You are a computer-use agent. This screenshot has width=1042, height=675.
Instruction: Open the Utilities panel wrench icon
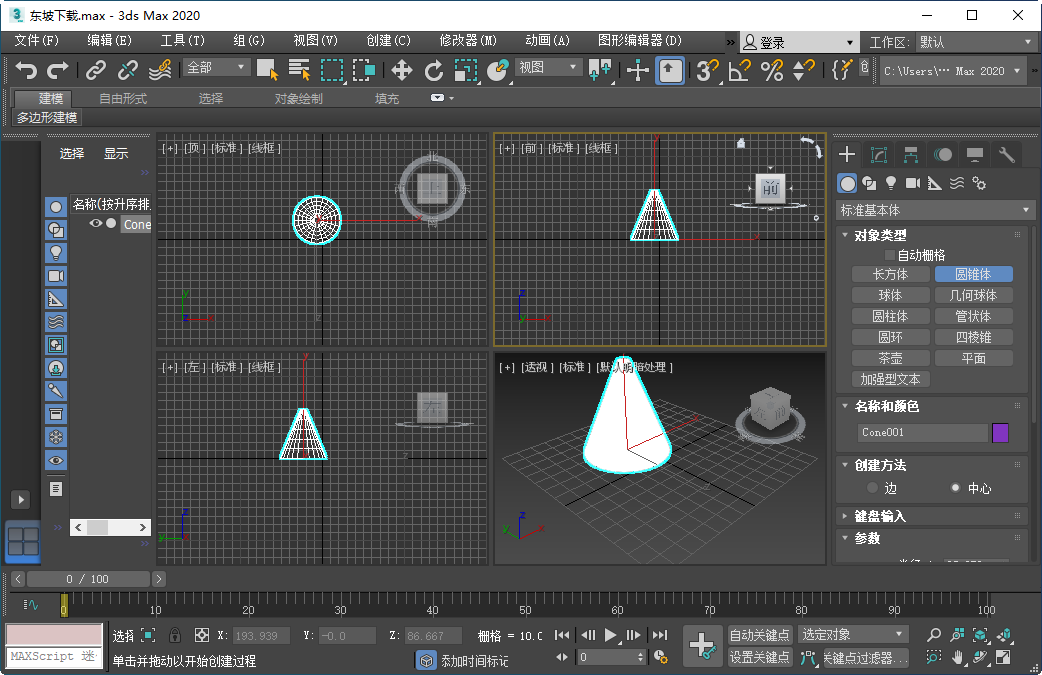pyautogui.click(x=1006, y=155)
